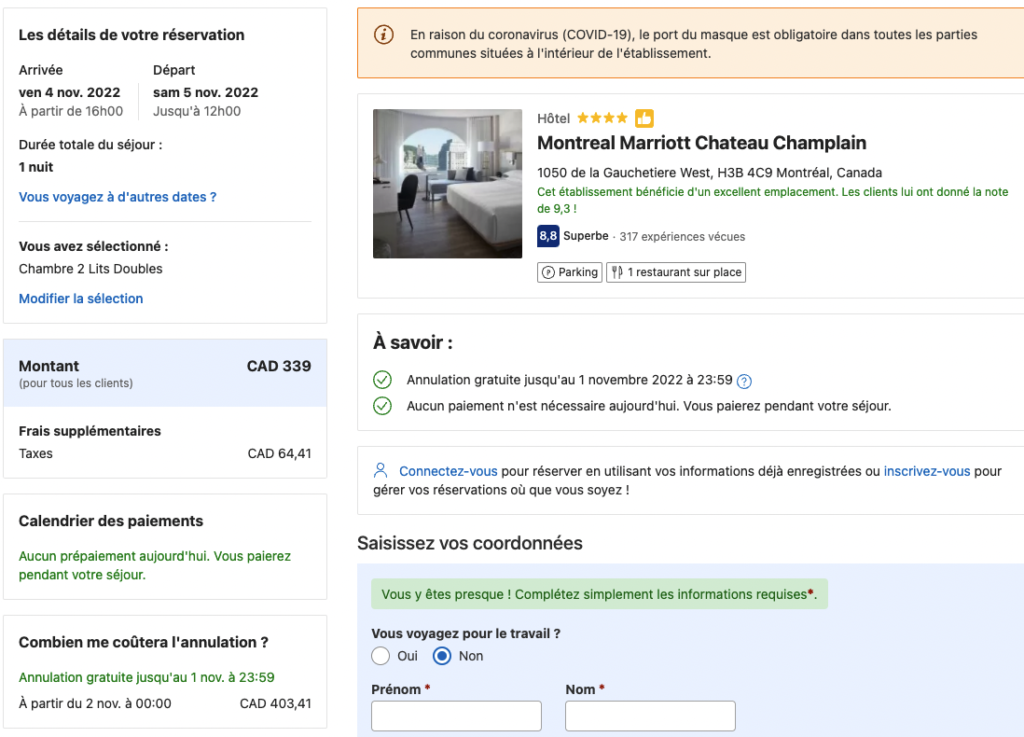The width and height of the screenshot is (1024, 737).
Task: Open the help question mark beside the cancellation date
Action: pyautogui.click(x=747, y=380)
